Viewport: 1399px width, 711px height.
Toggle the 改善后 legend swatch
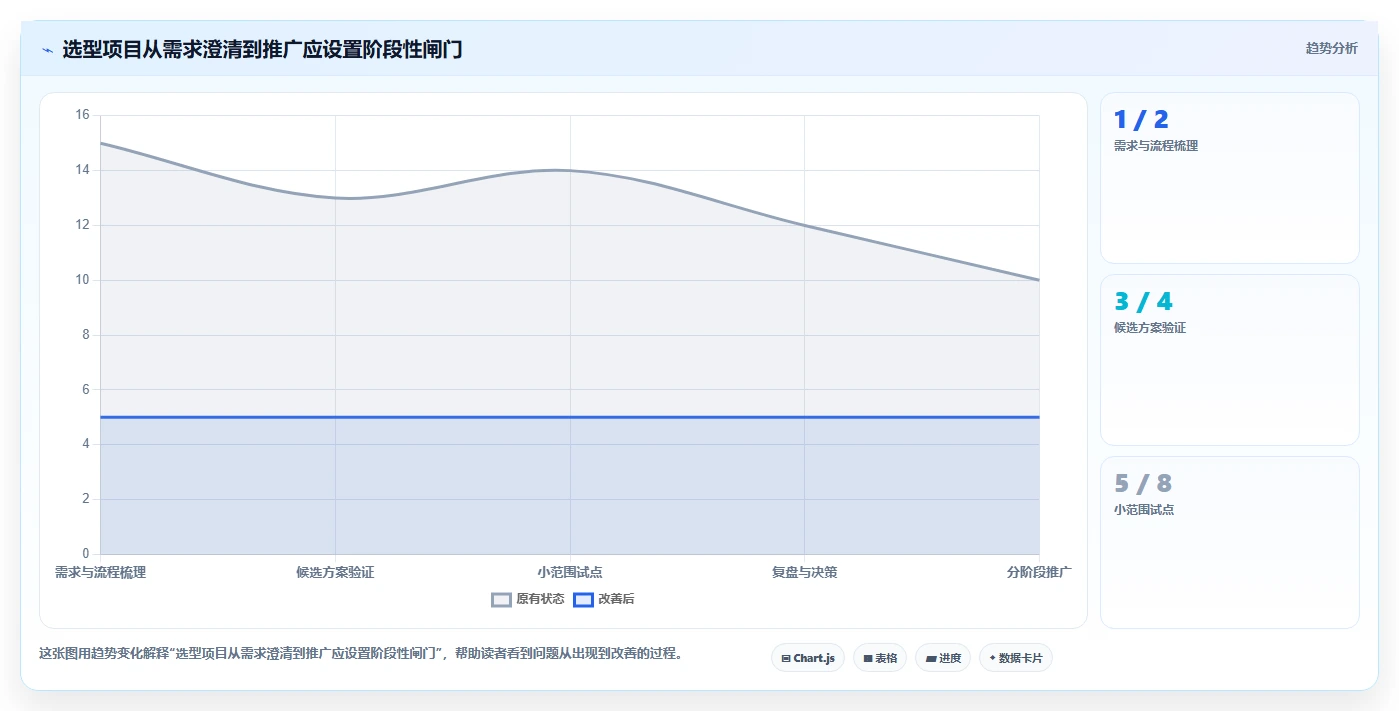tap(583, 600)
